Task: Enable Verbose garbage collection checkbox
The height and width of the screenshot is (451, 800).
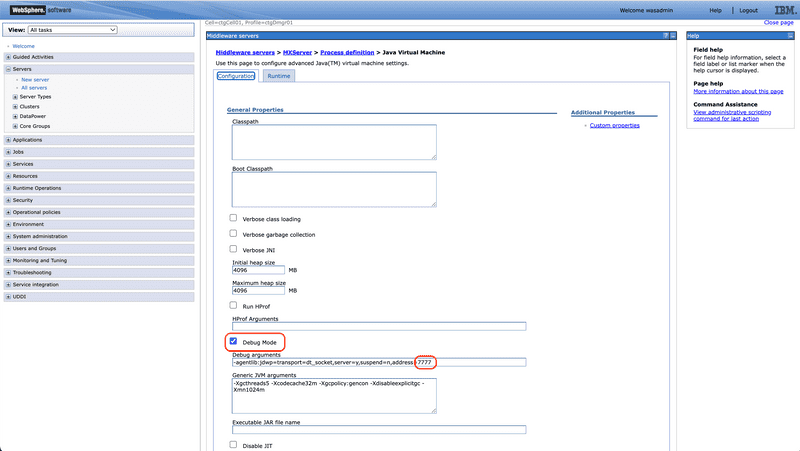Action: [x=233, y=233]
